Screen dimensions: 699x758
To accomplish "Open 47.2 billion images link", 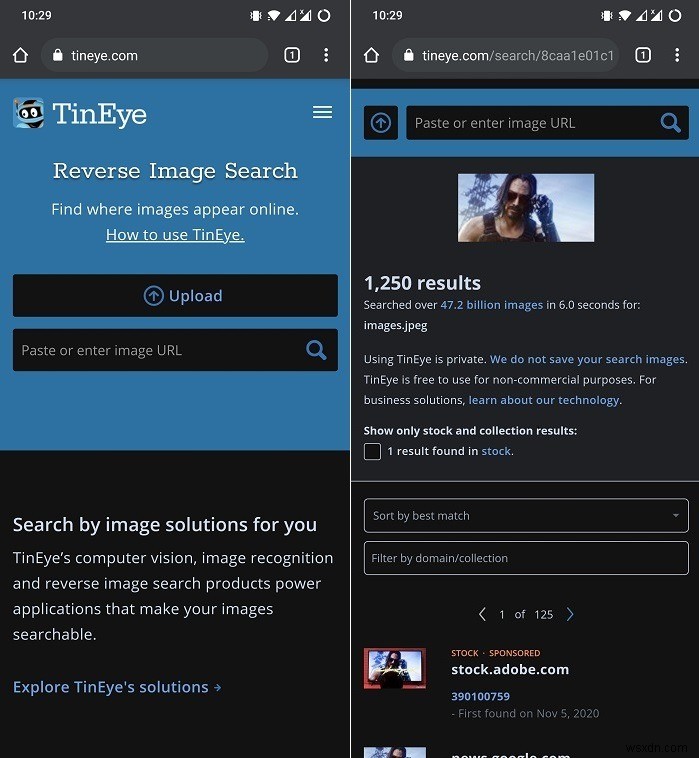I will click(x=492, y=305).
